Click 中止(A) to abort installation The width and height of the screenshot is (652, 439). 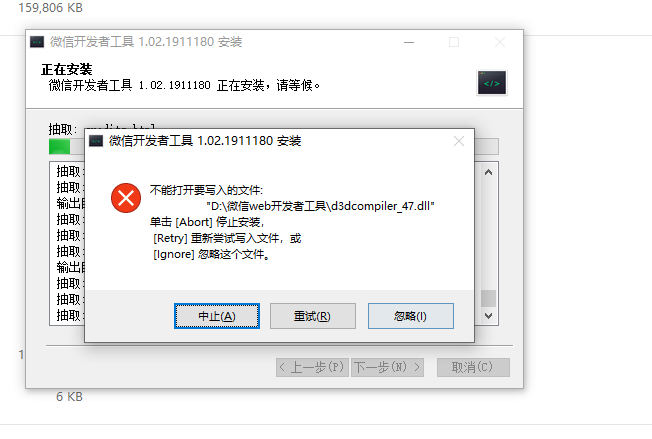pos(217,316)
